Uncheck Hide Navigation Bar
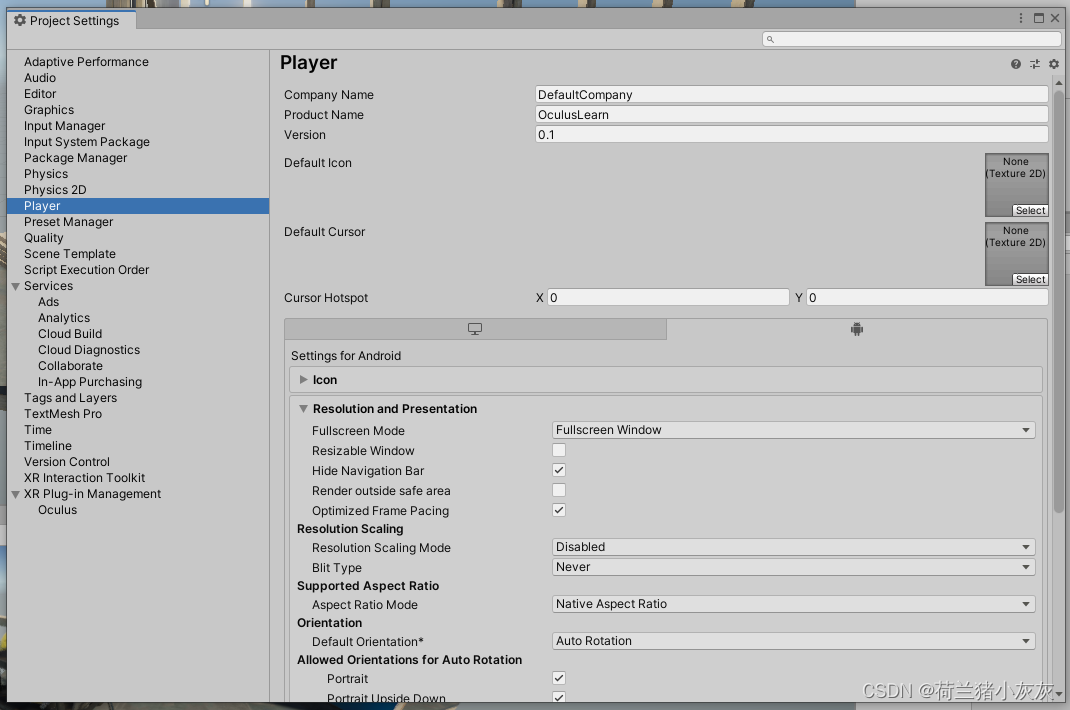Viewport: 1070px width, 710px height. coord(559,470)
